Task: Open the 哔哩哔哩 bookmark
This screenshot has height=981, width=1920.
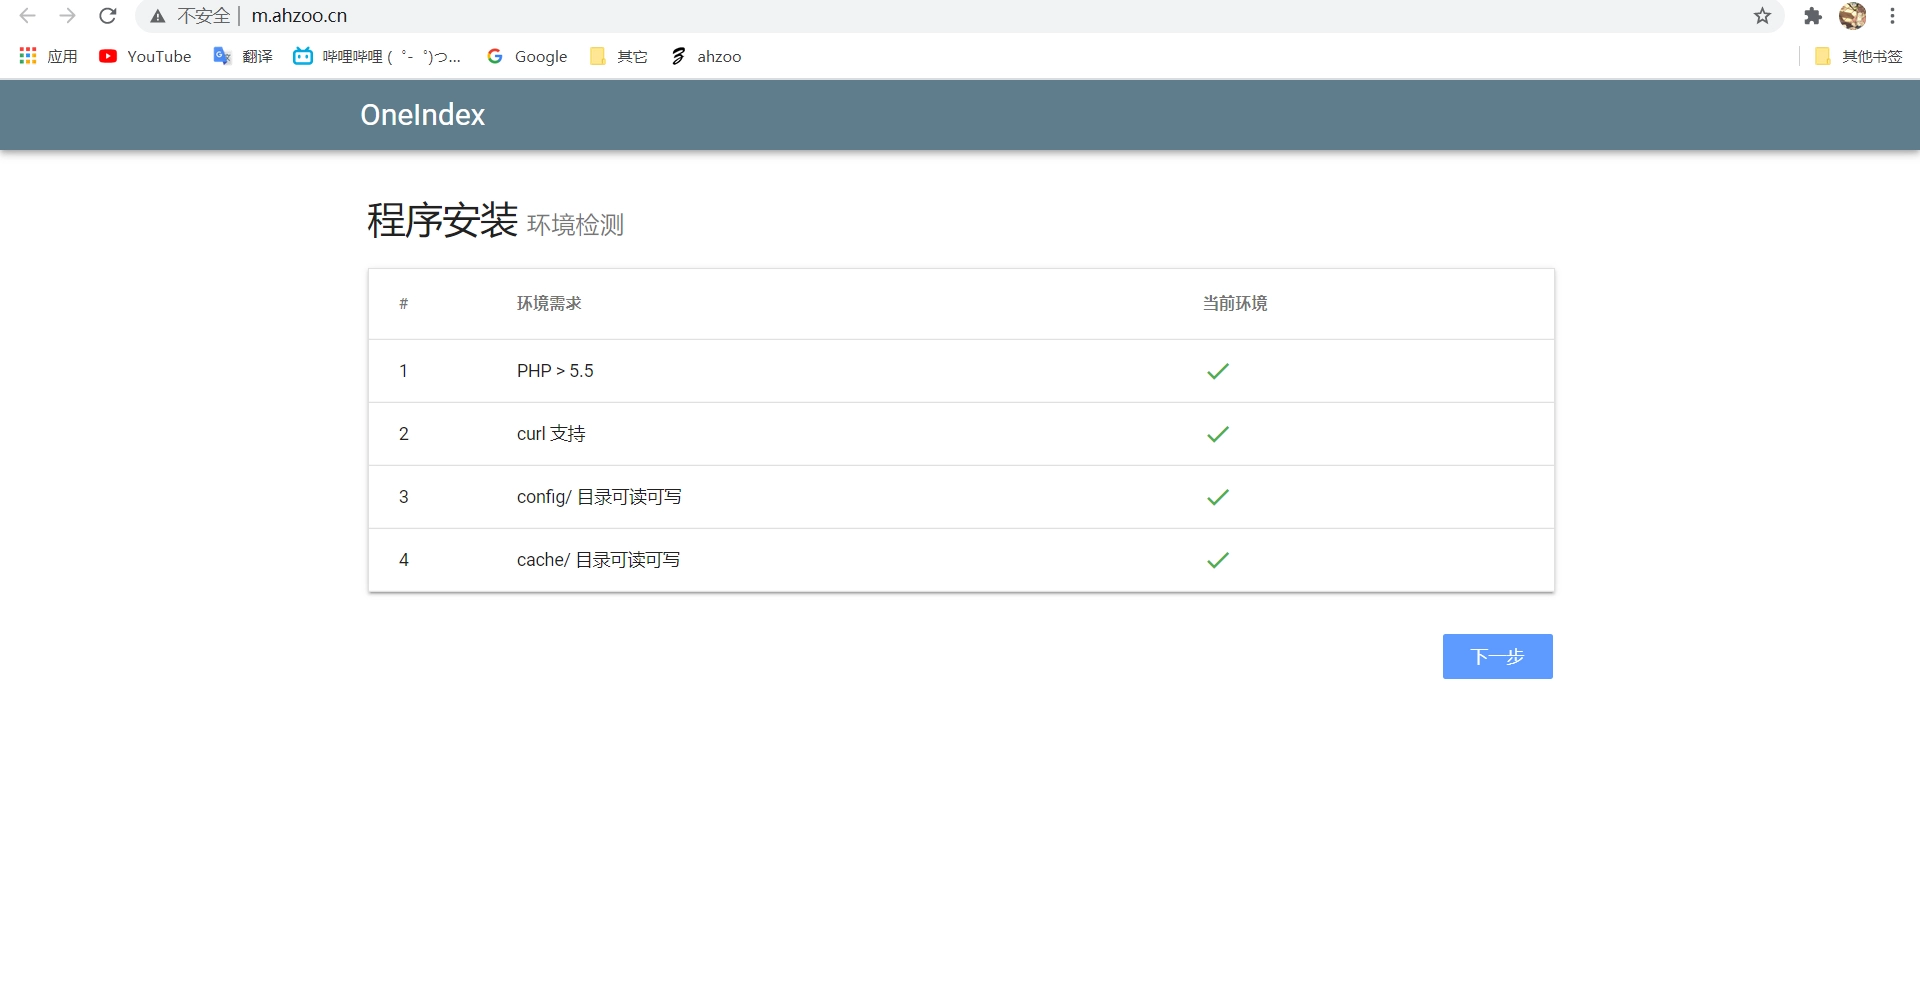Action: pyautogui.click(x=375, y=56)
